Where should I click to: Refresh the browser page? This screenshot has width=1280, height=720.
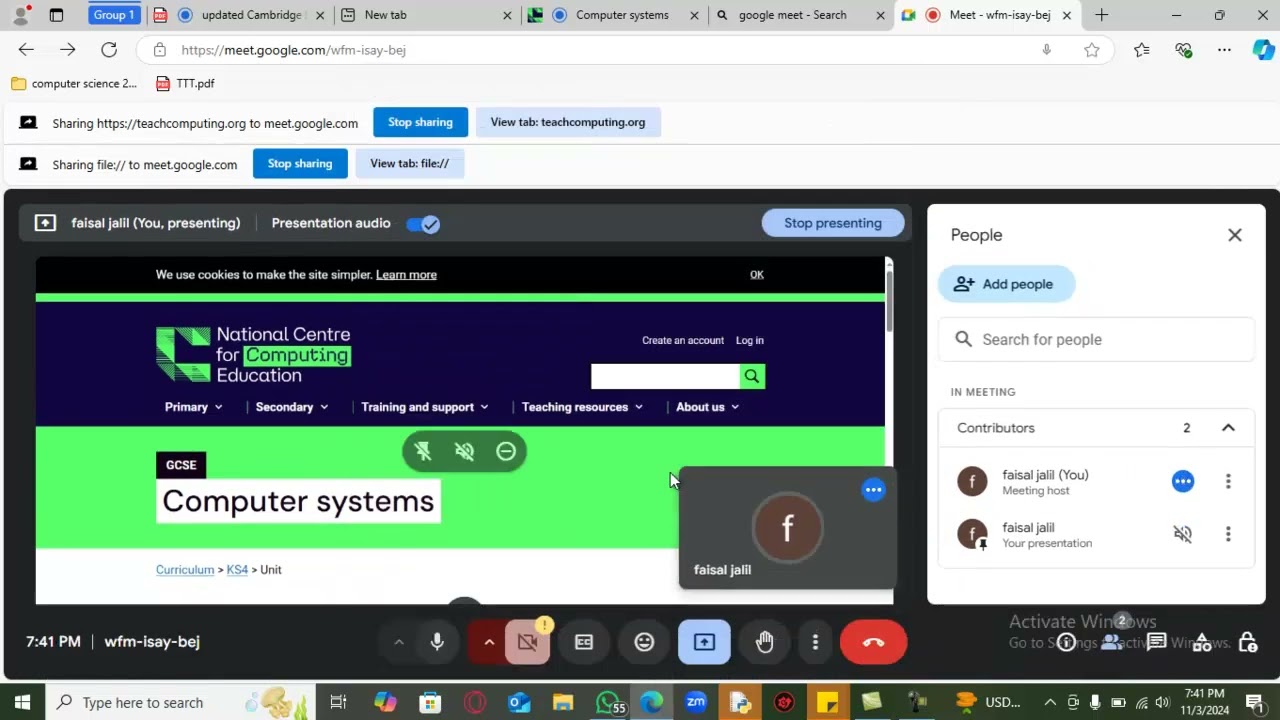click(109, 50)
